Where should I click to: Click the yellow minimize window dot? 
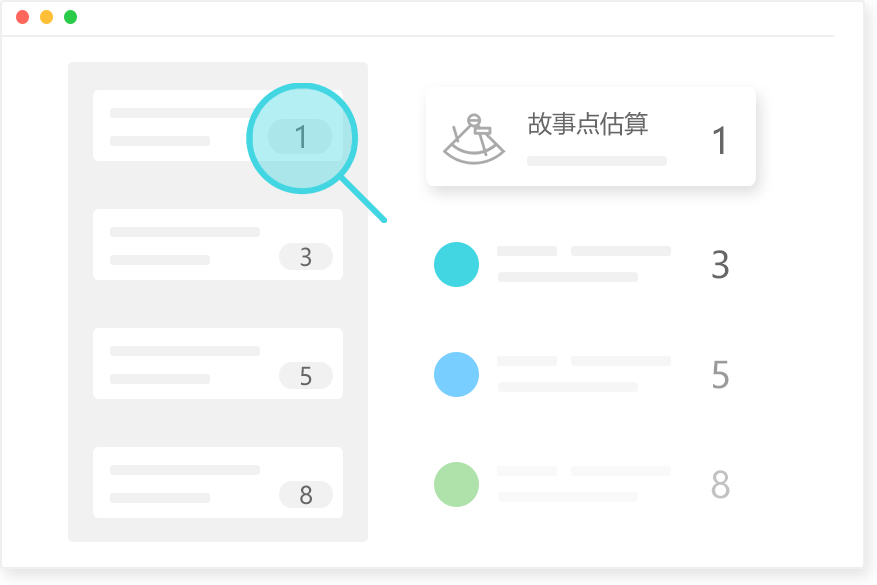click(46, 17)
